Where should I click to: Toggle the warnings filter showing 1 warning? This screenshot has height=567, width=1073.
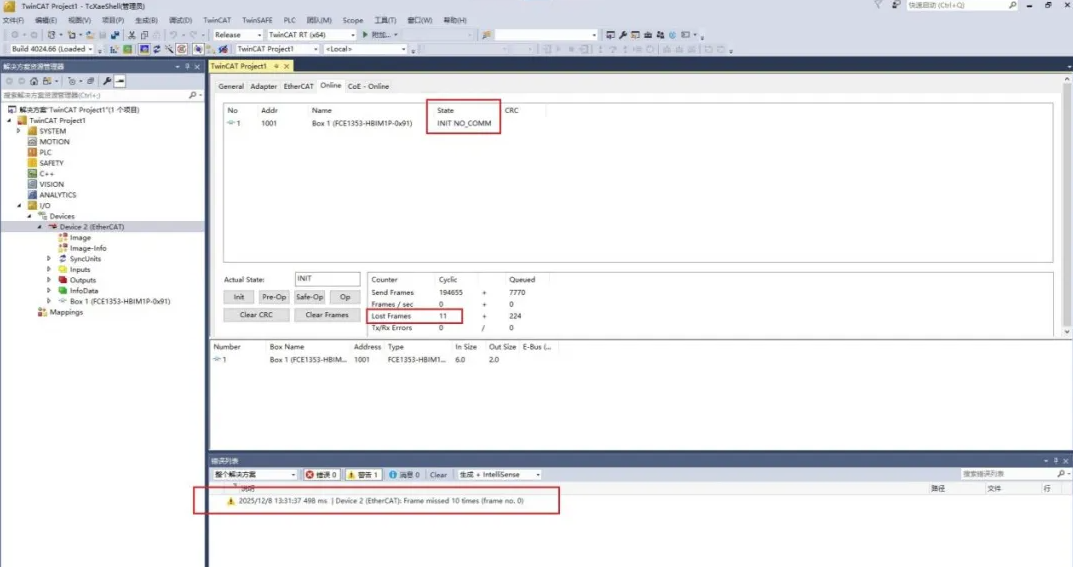[363, 475]
